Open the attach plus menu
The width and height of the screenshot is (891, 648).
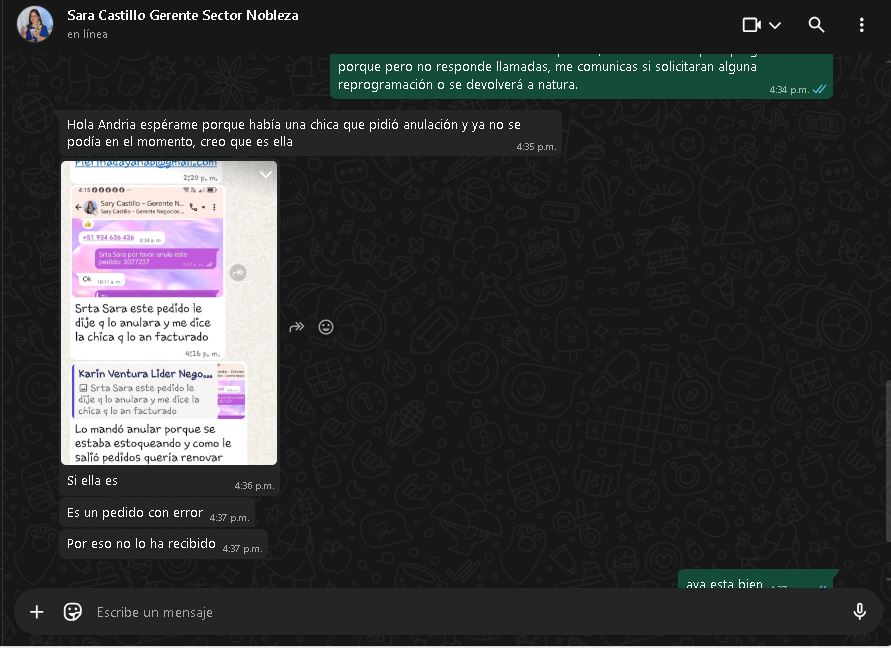[x=37, y=612]
